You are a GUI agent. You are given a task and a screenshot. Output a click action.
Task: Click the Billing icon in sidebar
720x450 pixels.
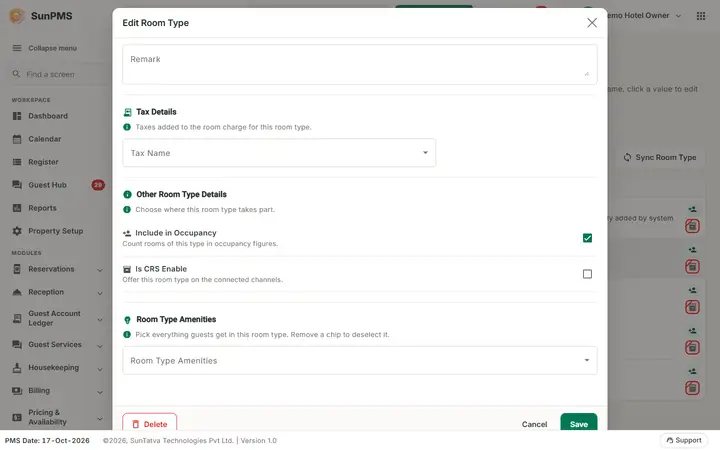(17, 391)
